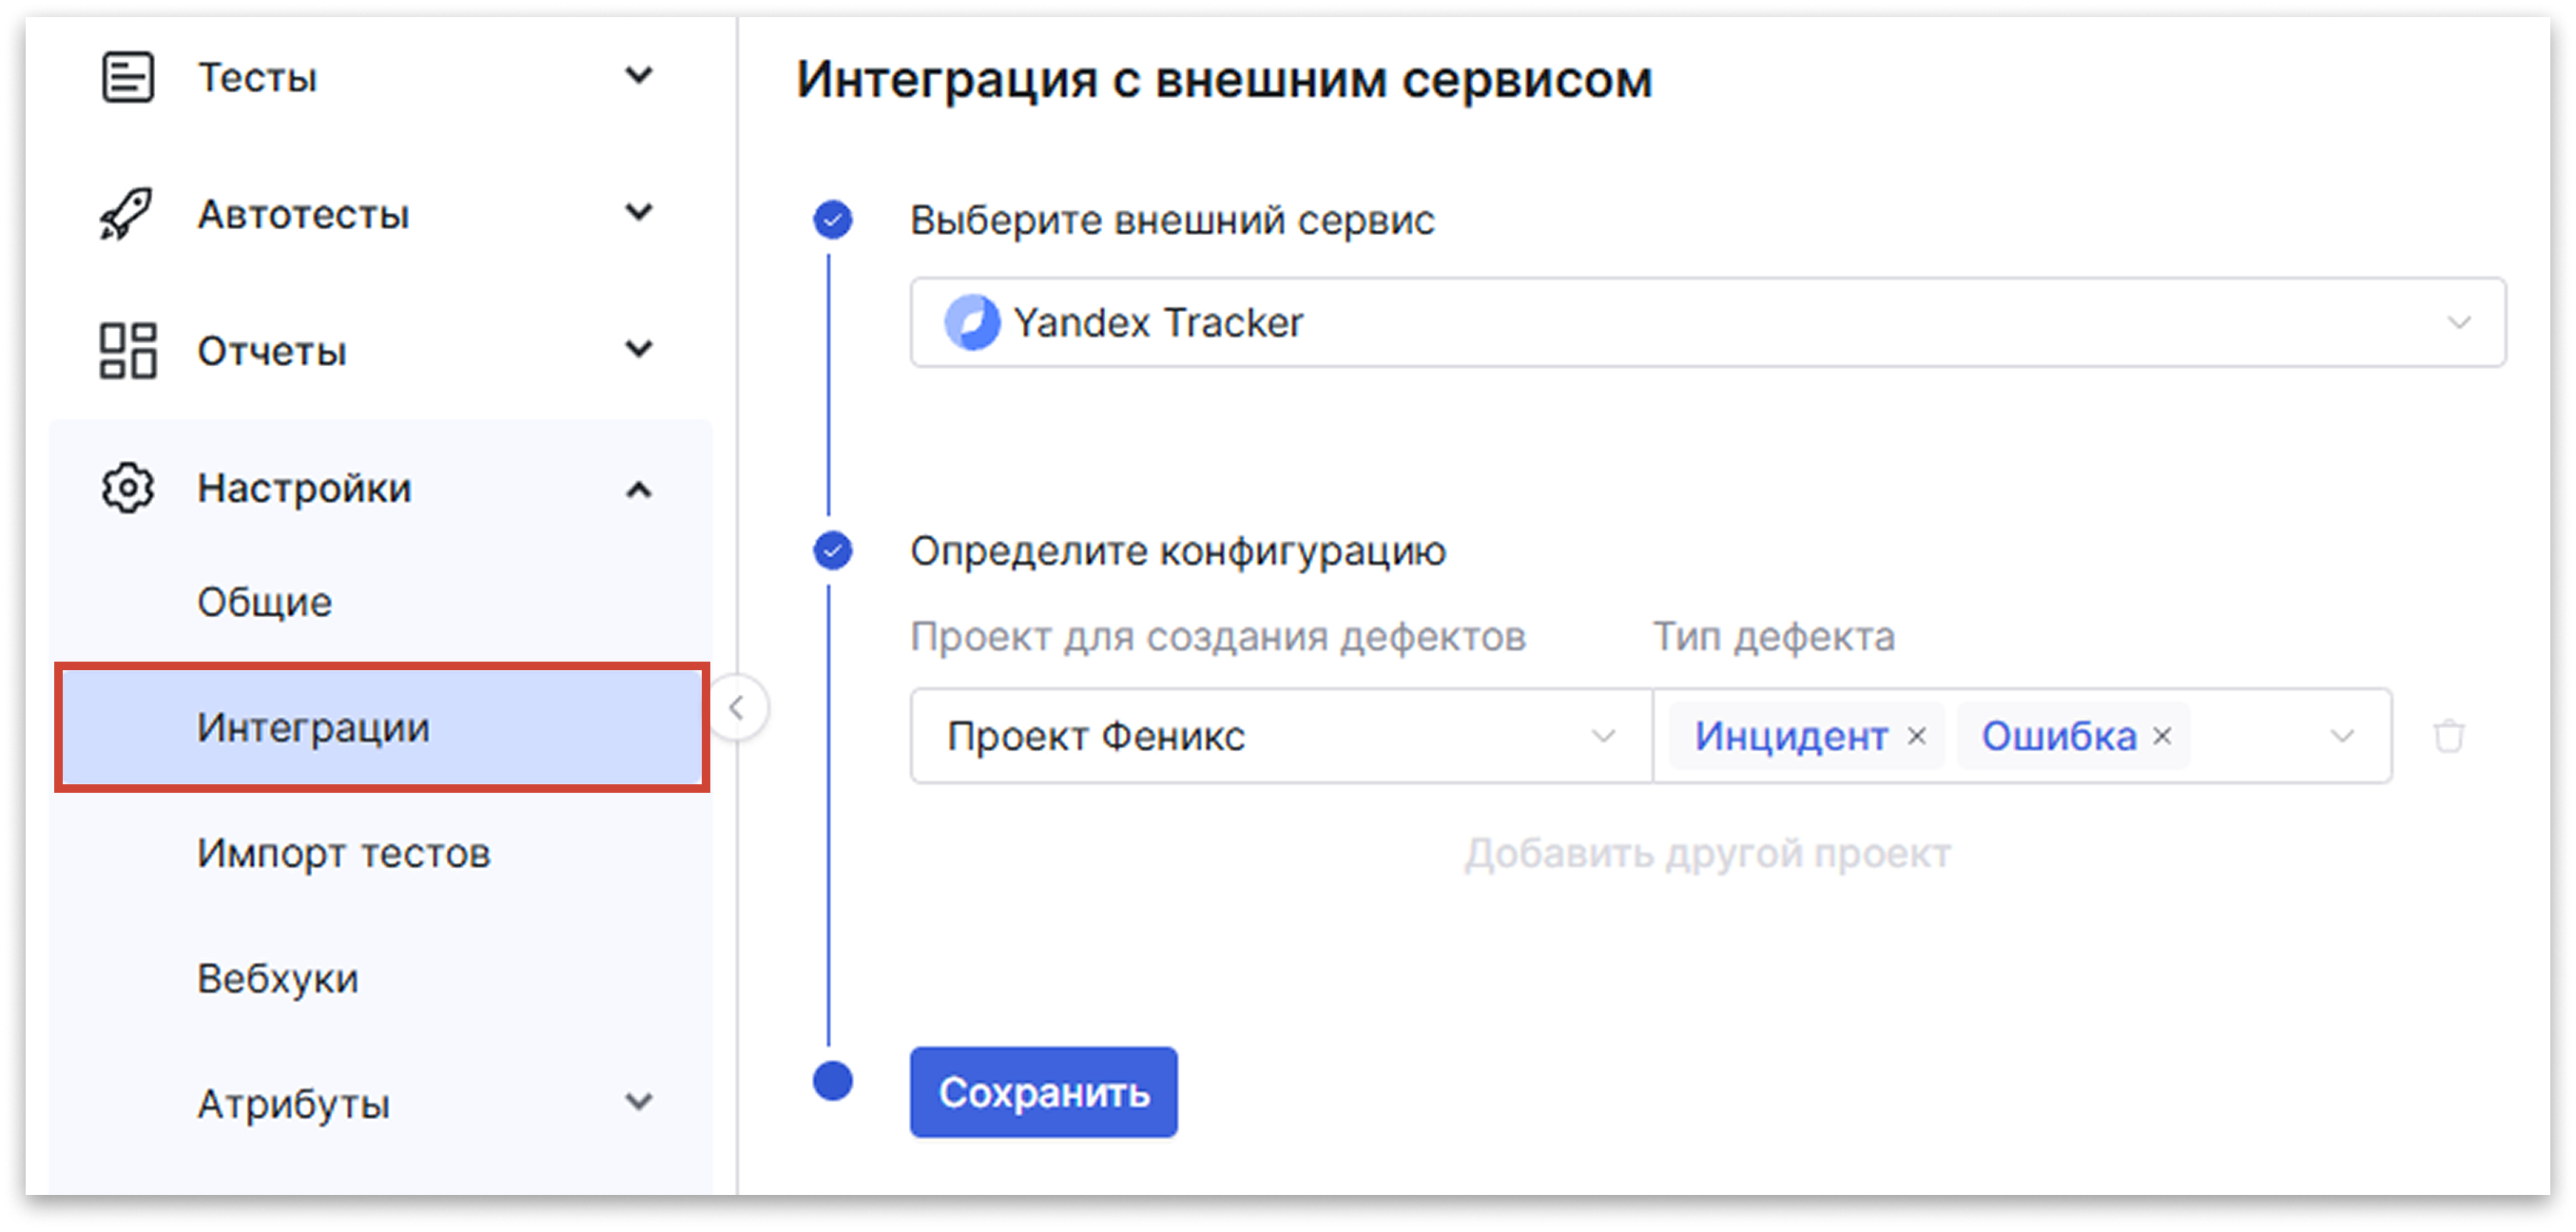2576x1232 pixels.
Task: Open Вебхуки settings
Action: pyautogui.click(x=278, y=978)
